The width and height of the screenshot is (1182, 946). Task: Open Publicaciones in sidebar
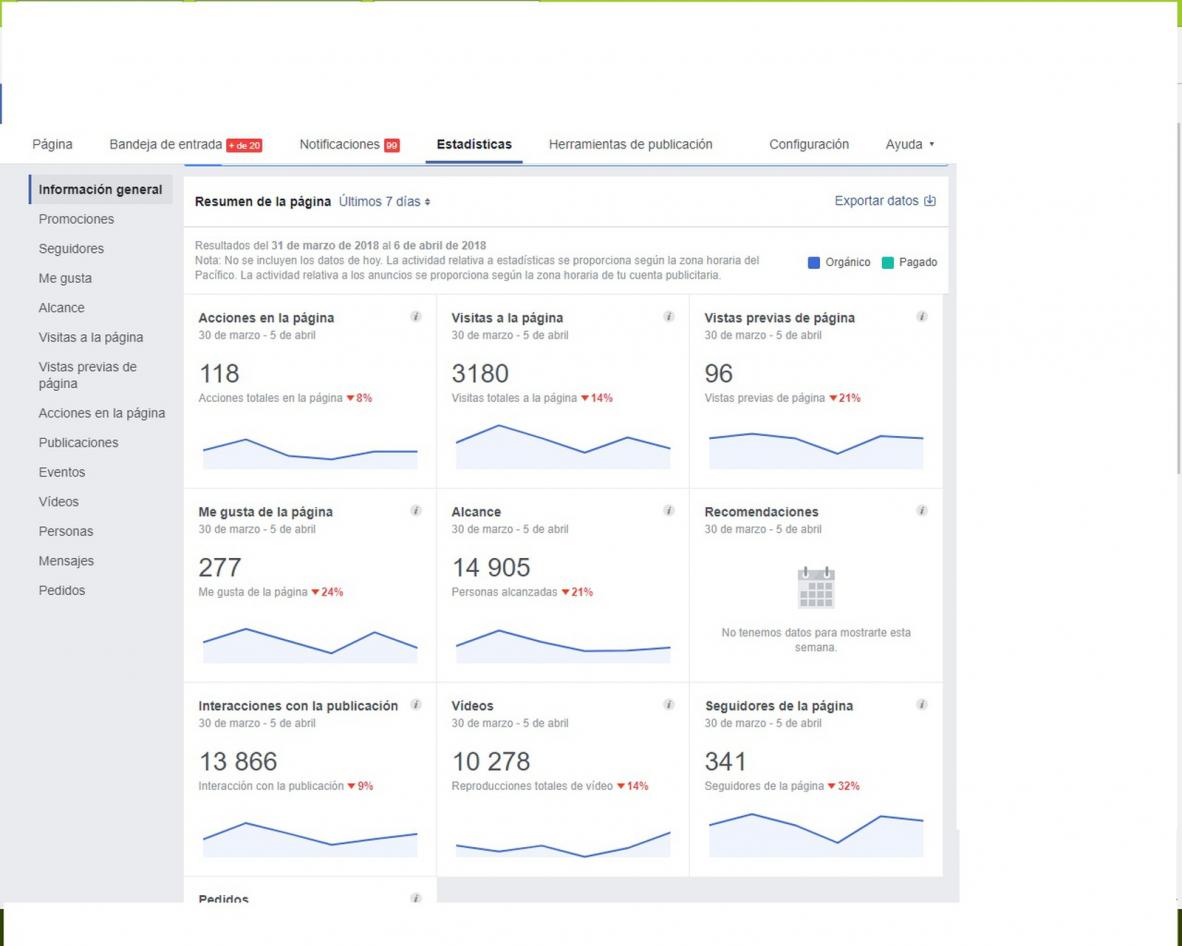78,442
